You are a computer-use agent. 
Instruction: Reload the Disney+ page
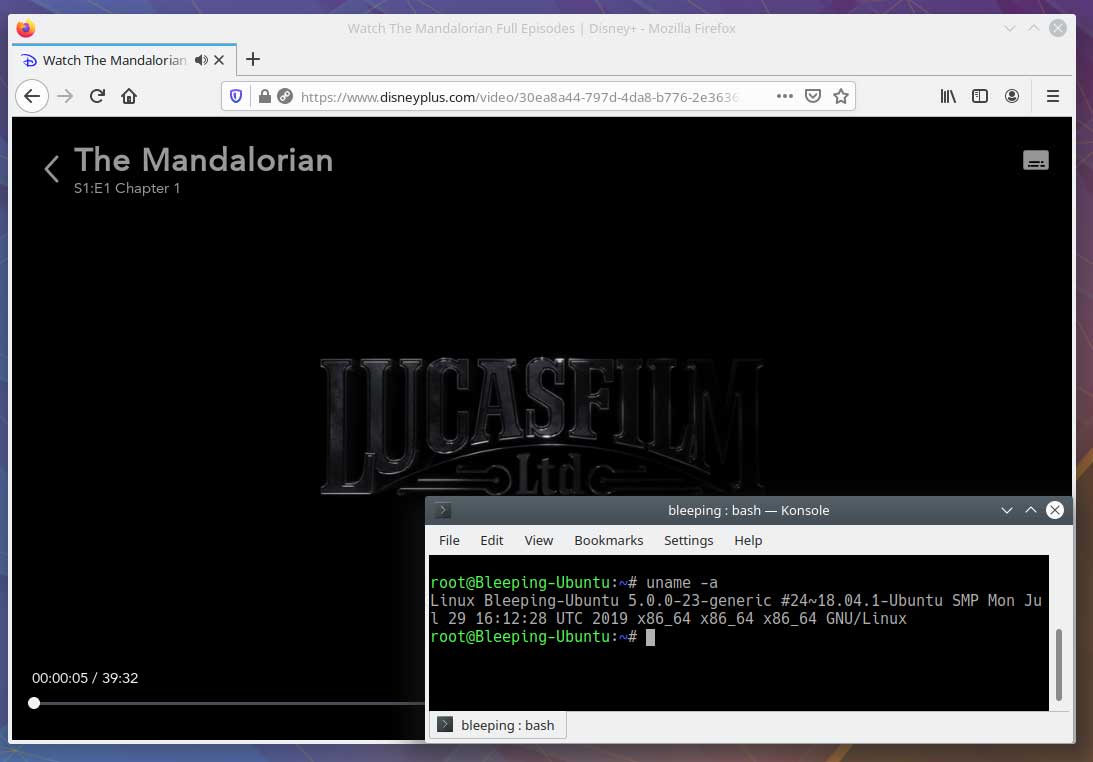(x=98, y=96)
